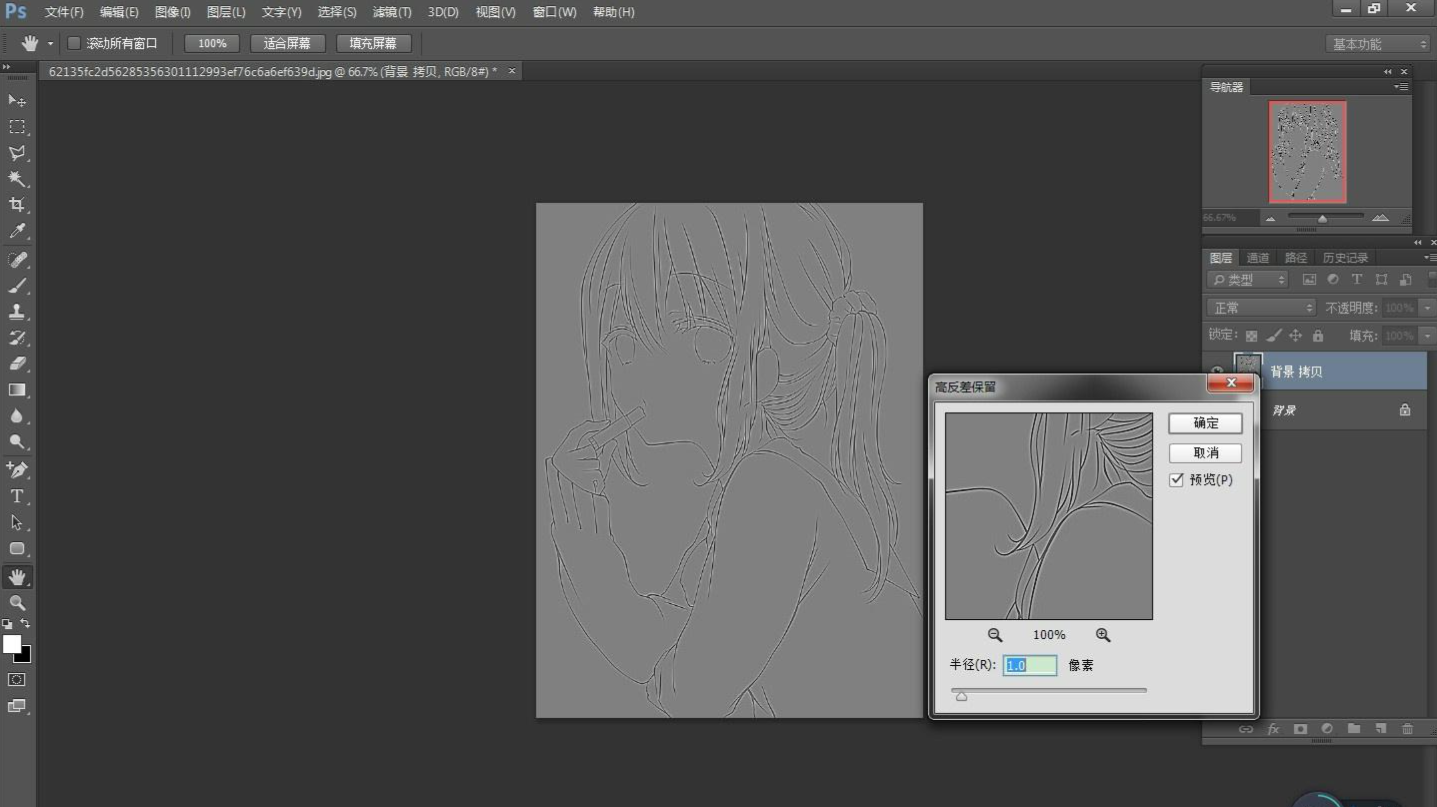
Task: Select the Horizontal Type tool
Action: click(x=17, y=496)
